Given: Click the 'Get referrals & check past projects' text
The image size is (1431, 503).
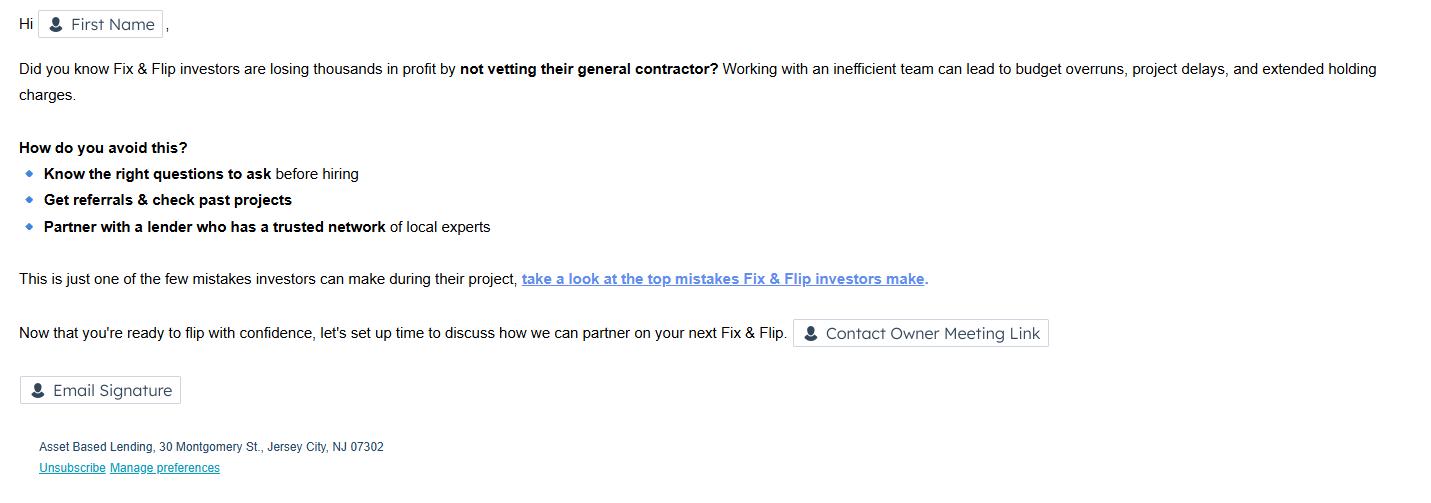Looking at the screenshot, I should click(x=167, y=200).
